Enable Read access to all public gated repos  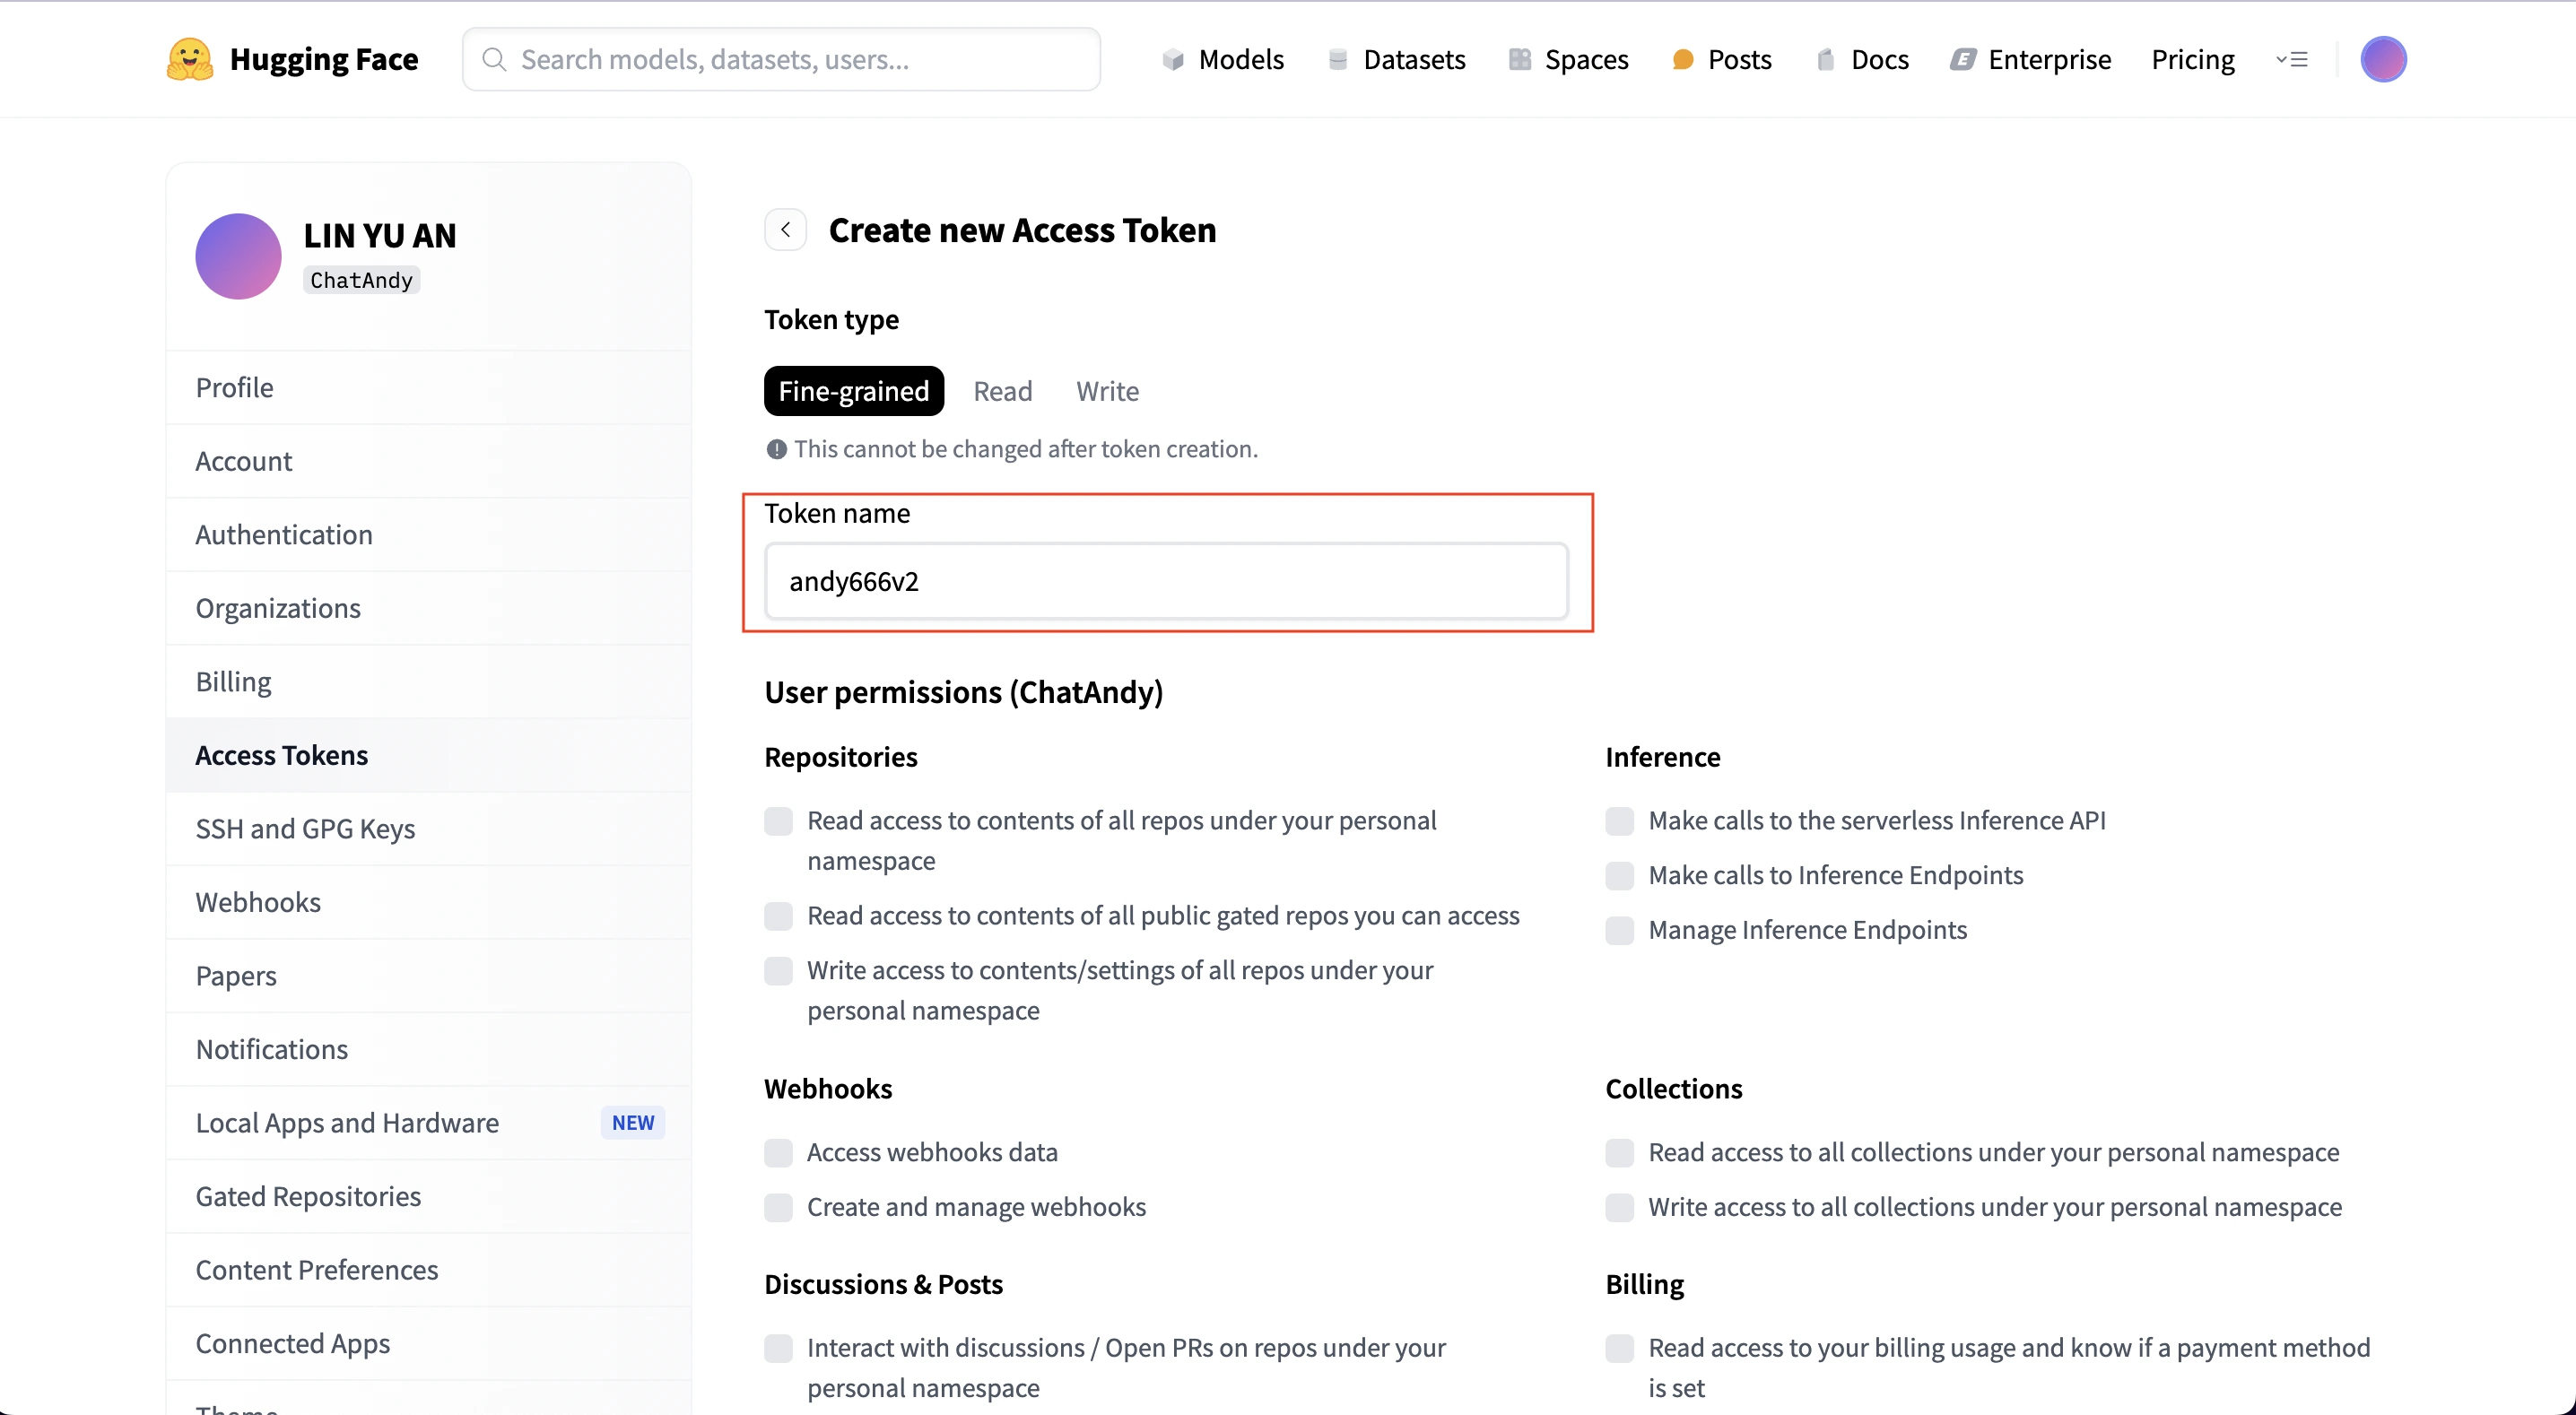pyautogui.click(x=778, y=915)
